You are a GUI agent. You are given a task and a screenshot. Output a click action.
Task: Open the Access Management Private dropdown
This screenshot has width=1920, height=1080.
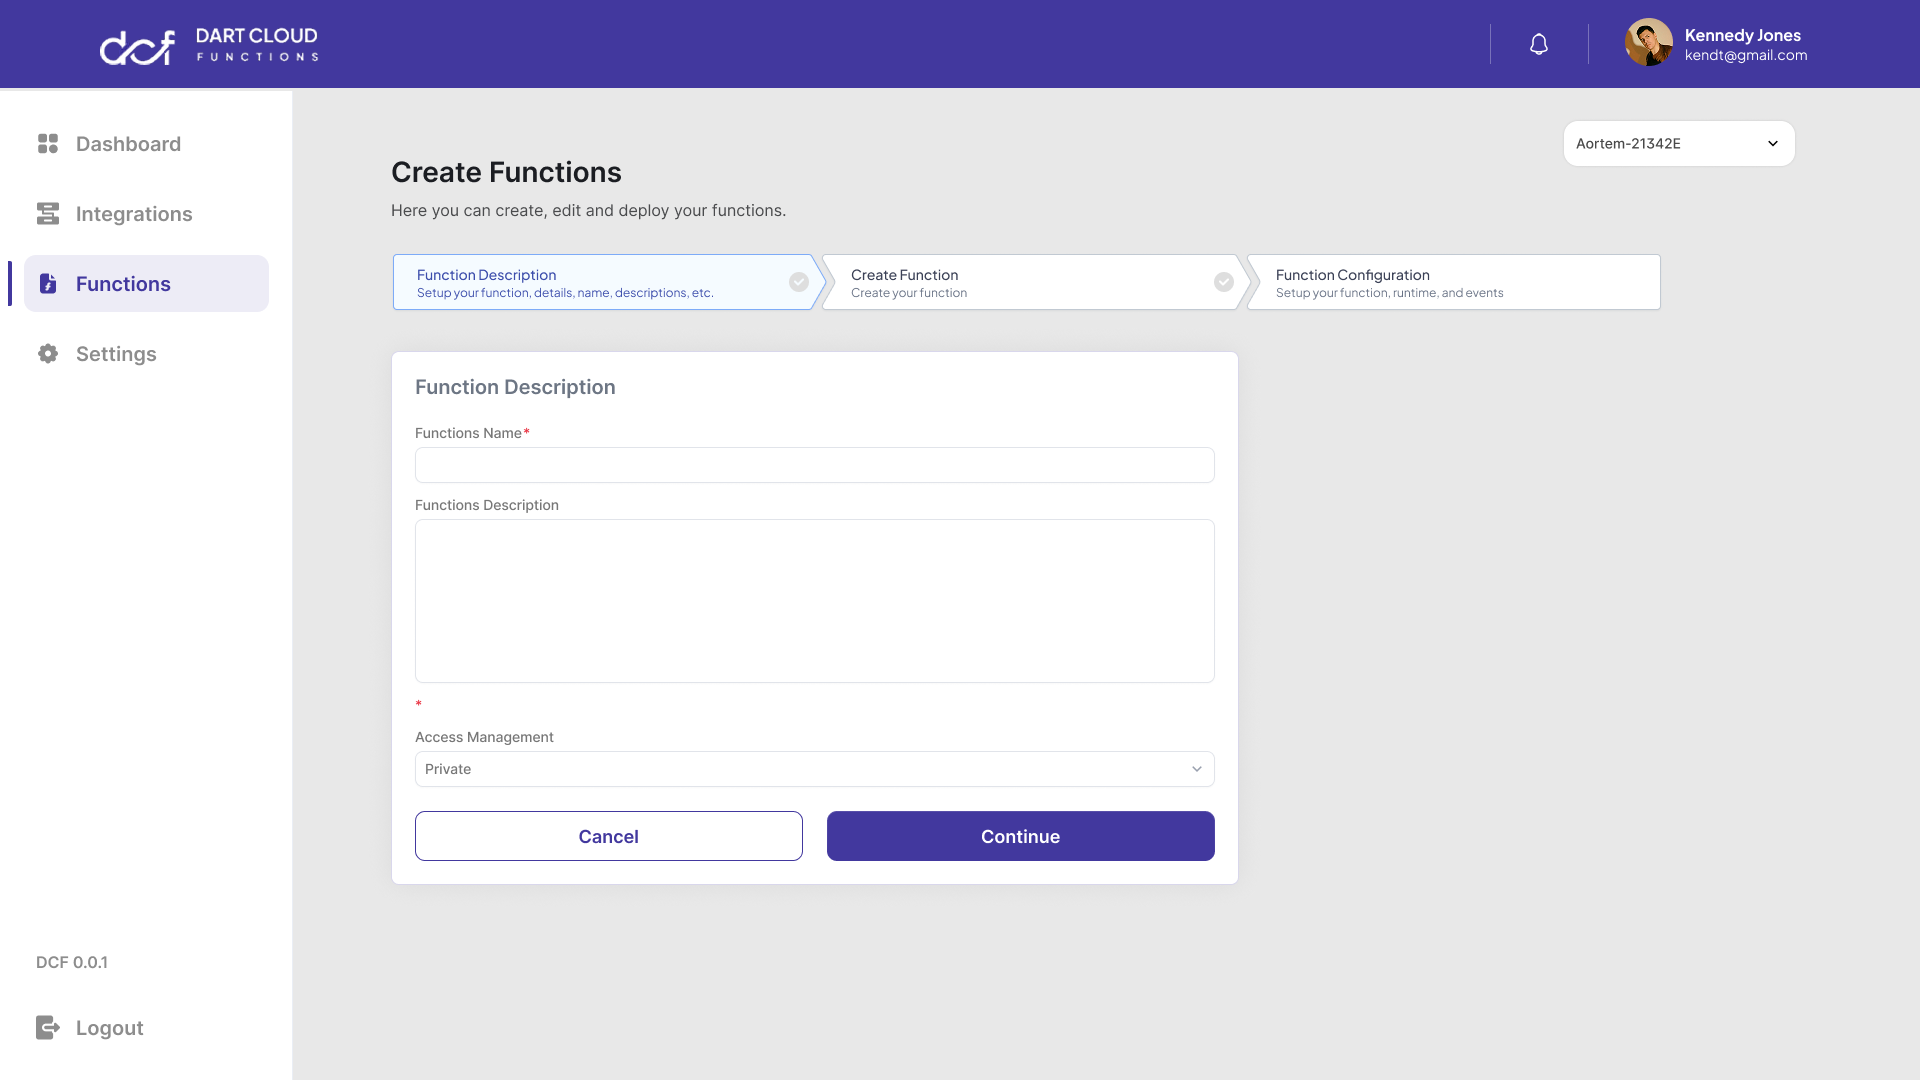[x=814, y=768]
